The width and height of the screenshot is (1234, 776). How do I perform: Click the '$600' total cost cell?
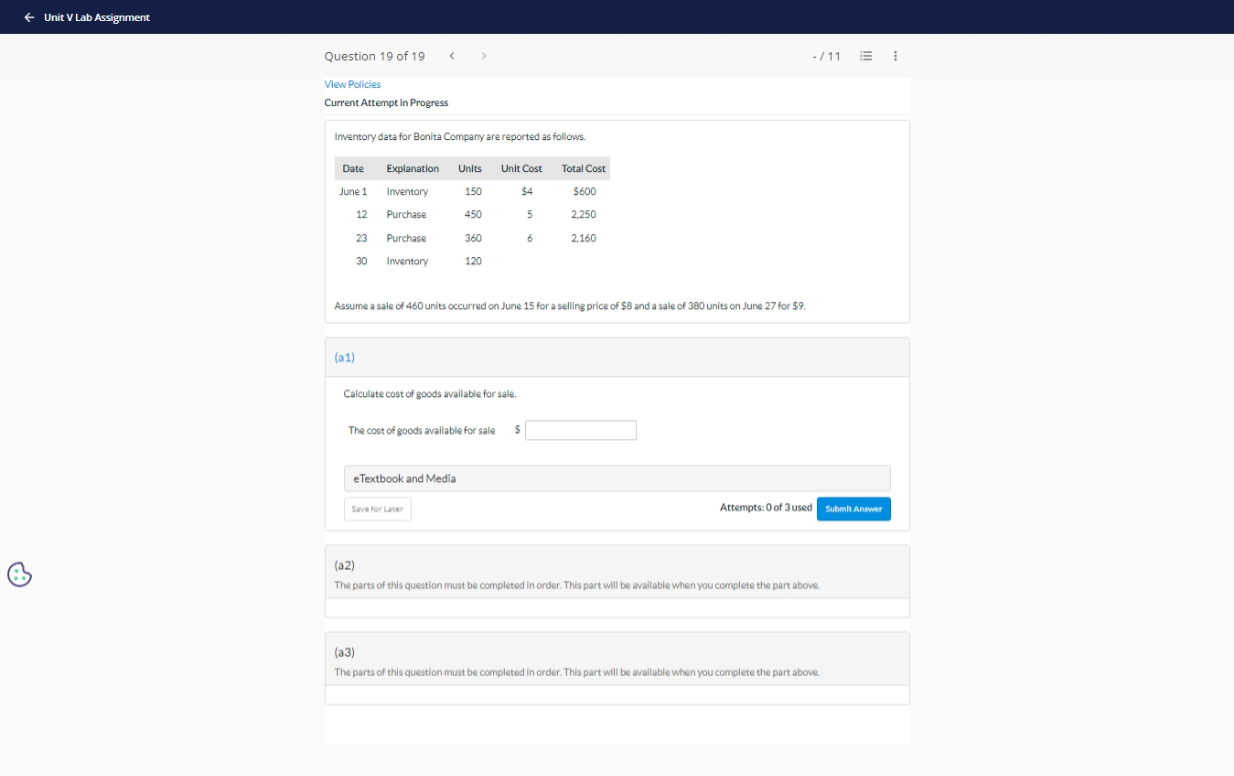(x=584, y=191)
